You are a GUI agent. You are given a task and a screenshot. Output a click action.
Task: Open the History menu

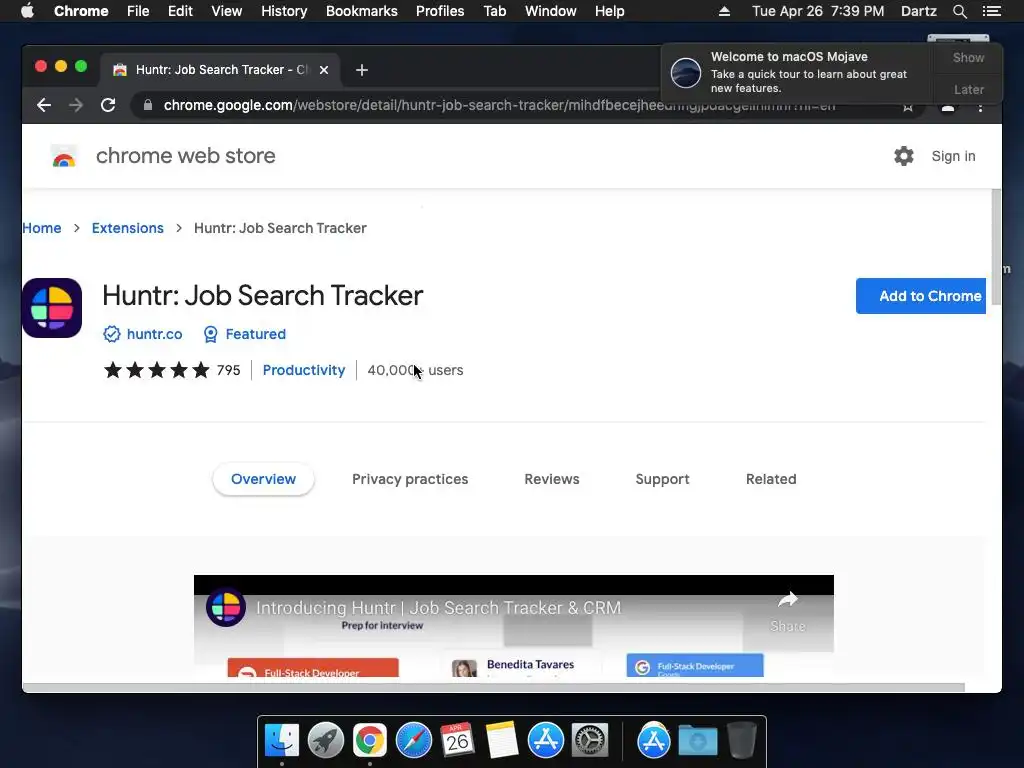(284, 11)
